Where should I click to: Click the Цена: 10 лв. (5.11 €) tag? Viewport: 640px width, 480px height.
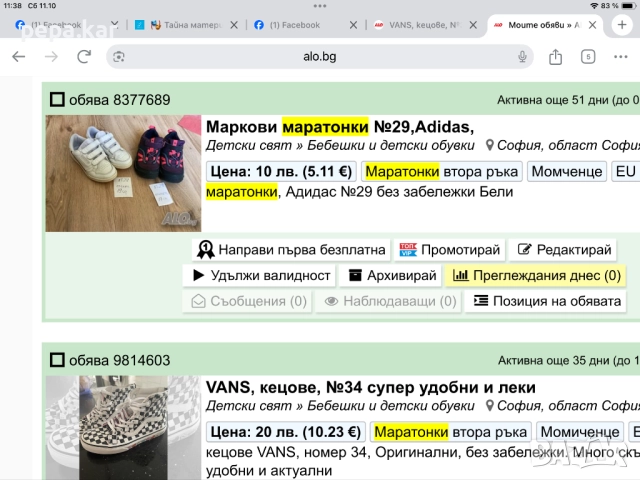pyautogui.click(x=281, y=171)
